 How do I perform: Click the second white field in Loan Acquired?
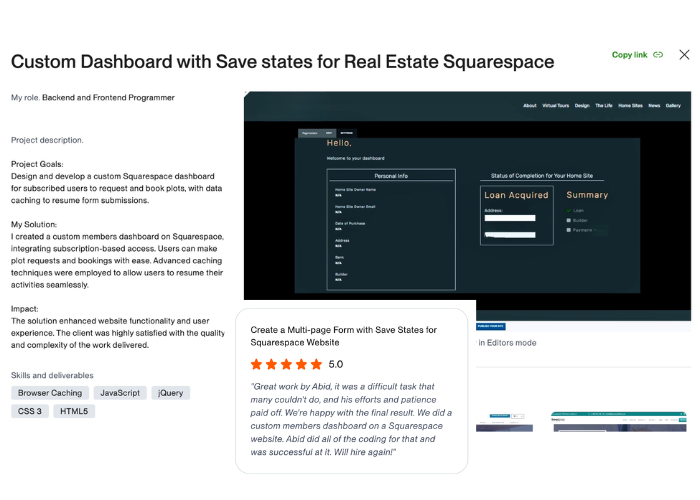coord(510,235)
